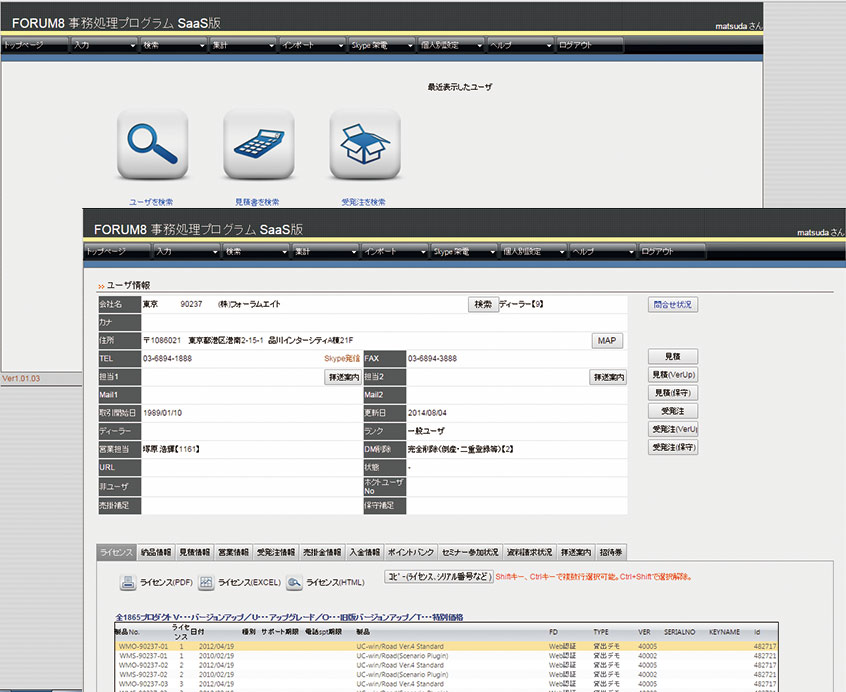Click the ライセンス(HTML) preview icon
This screenshot has width=846, height=692.
coord(294,583)
